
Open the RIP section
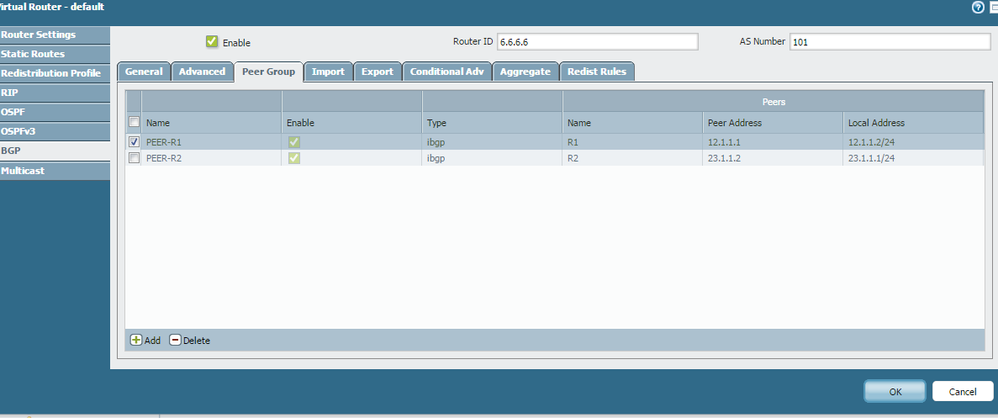(x=55, y=93)
